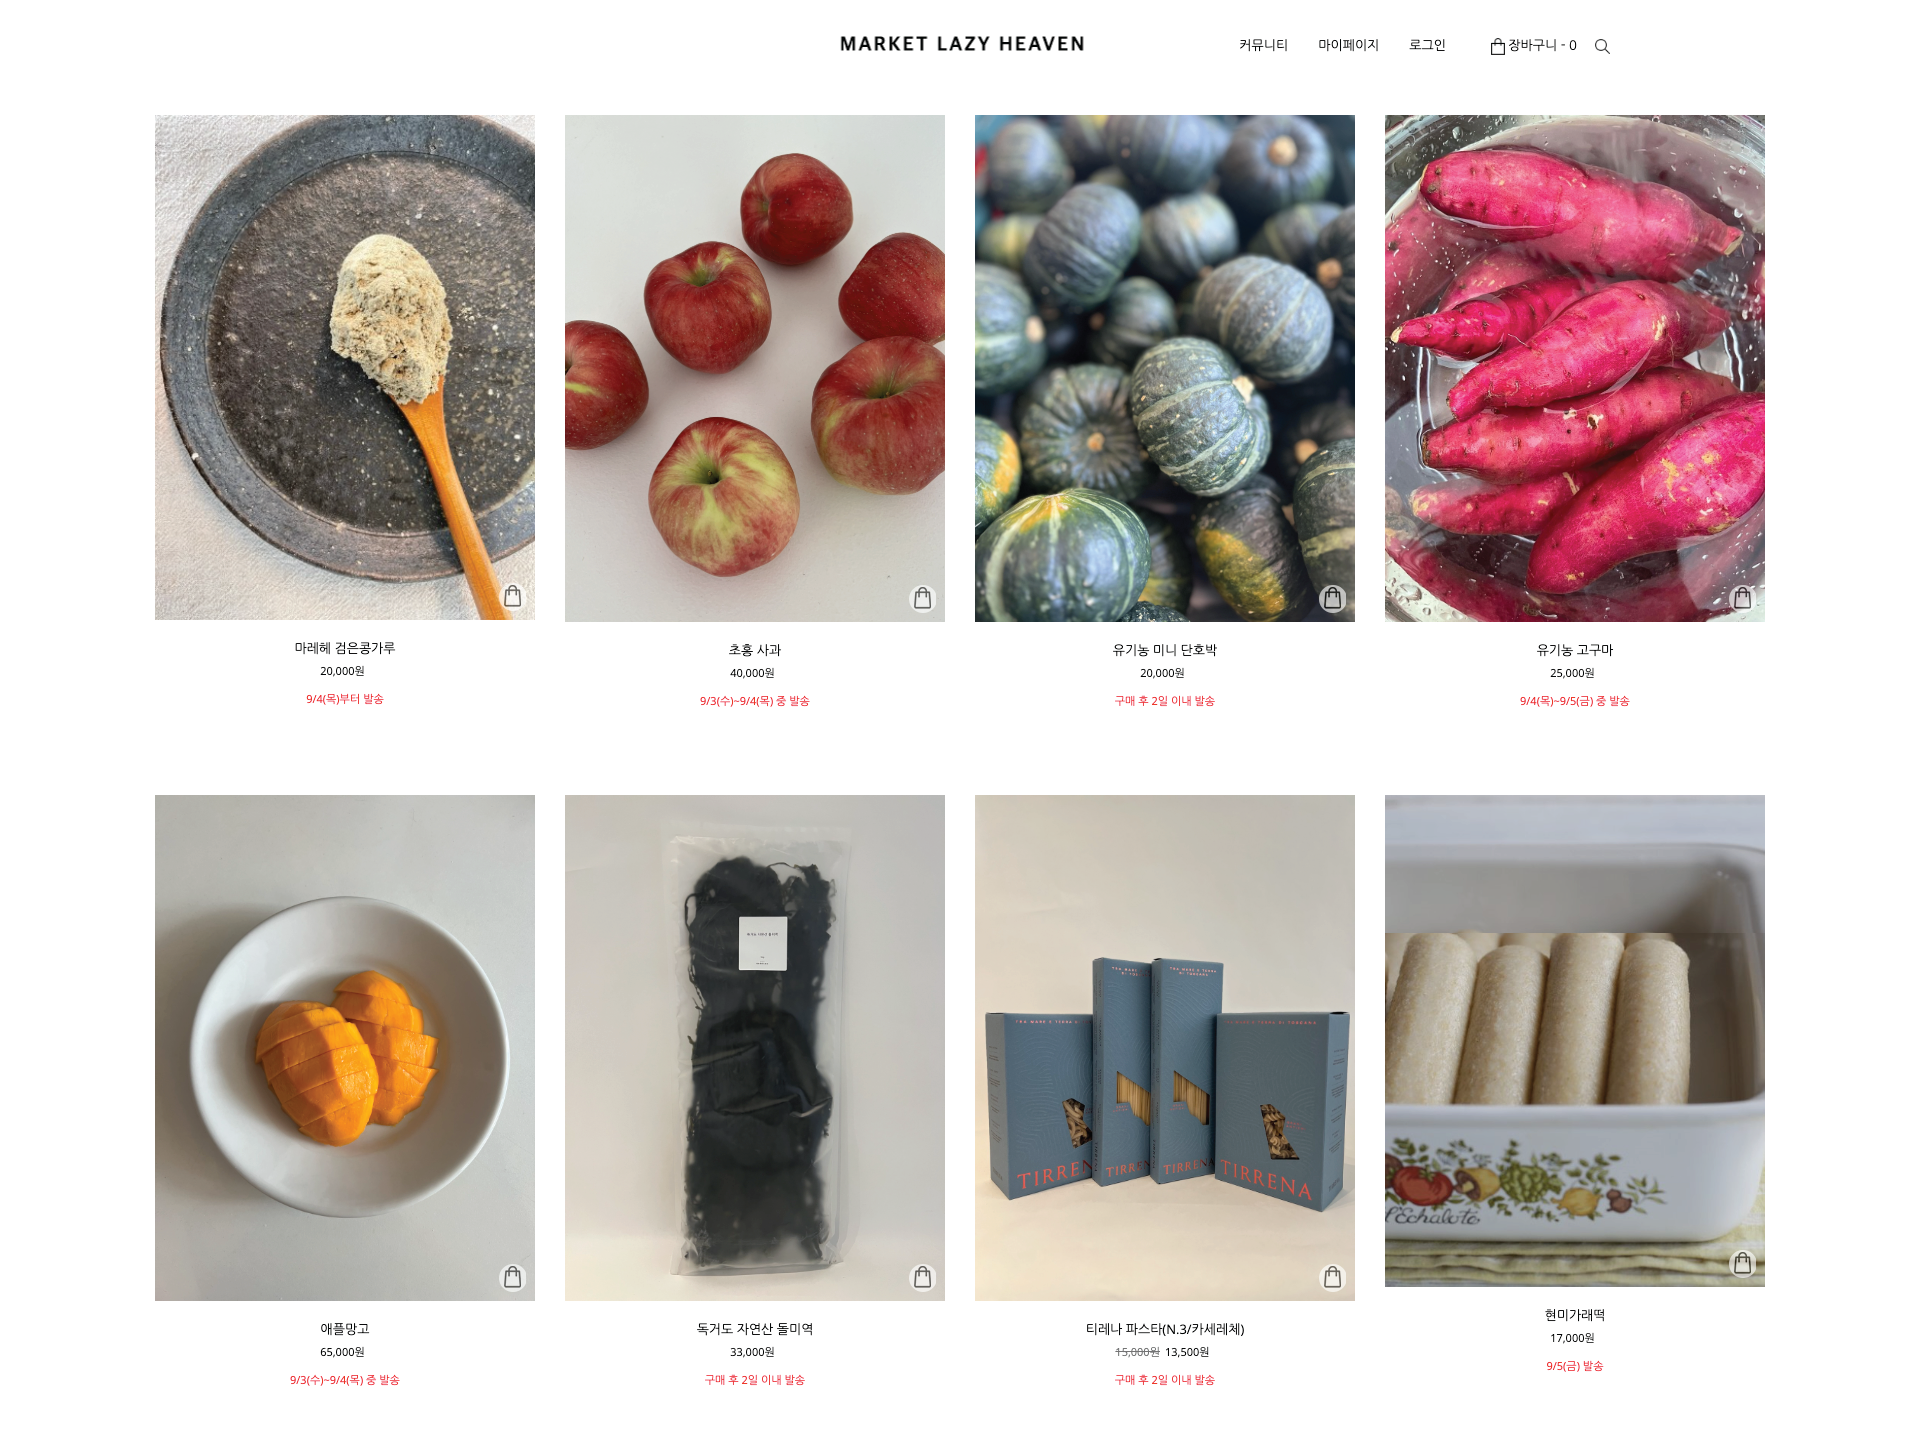The width and height of the screenshot is (1921, 1429).
Task: Add 현미가래떡 to cart via bag icon
Action: pos(1743,1263)
